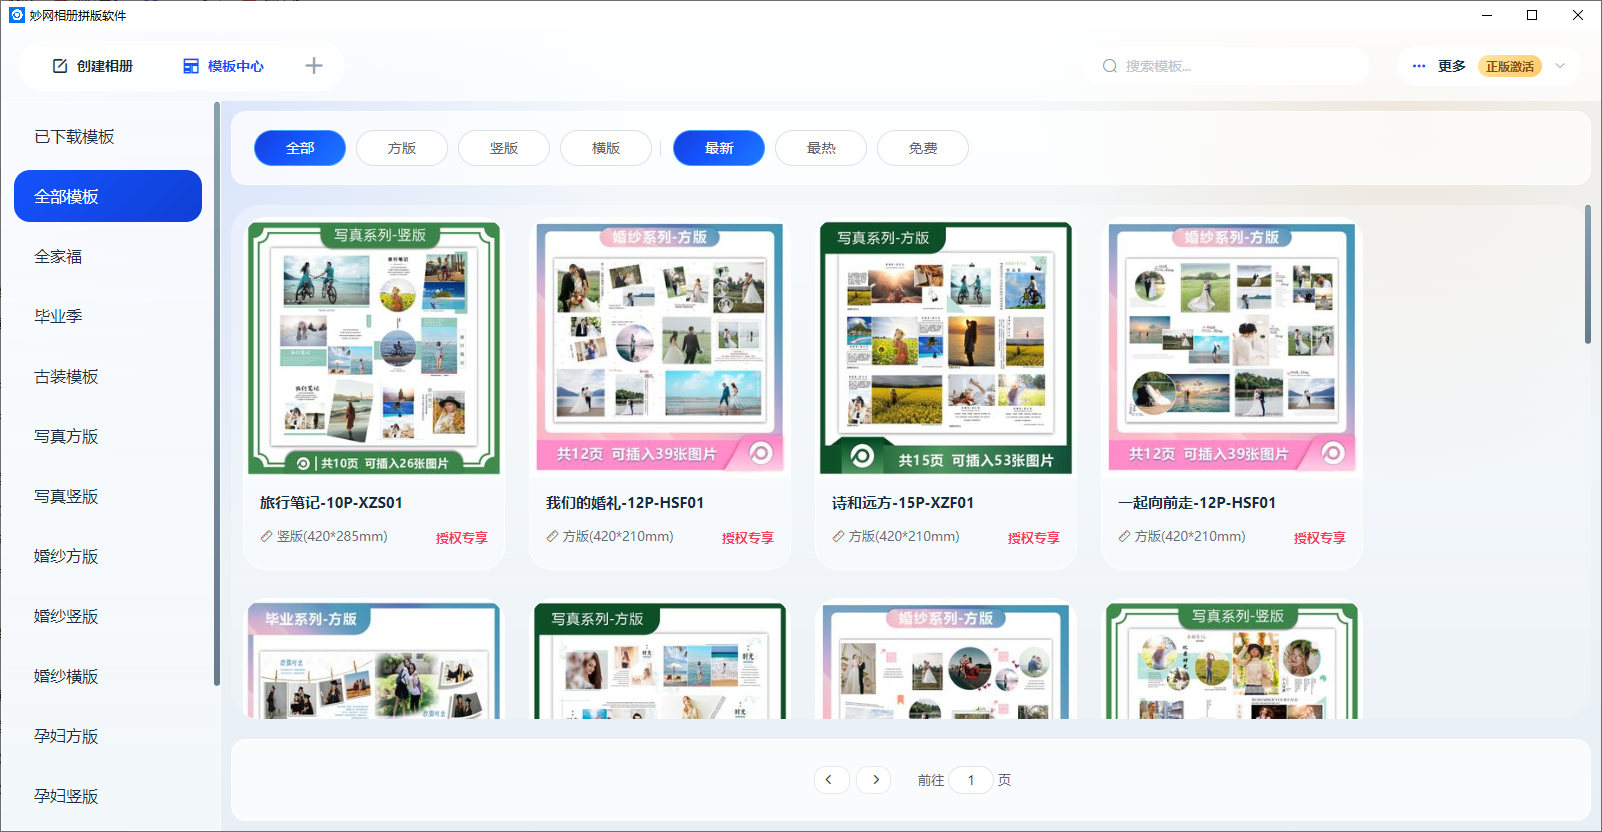Image resolution: width=1602 pixels, height=832 pixels.
Task: Select 全部模板 category
Action: (108, 196)
